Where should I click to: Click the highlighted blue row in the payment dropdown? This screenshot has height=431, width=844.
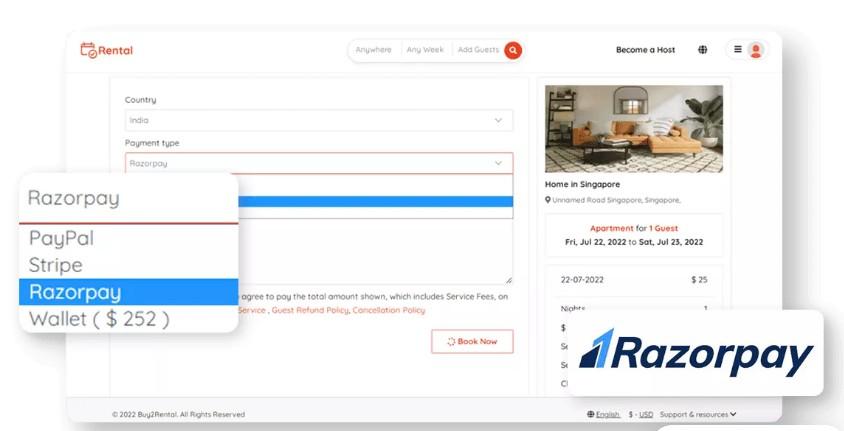[x=375, y=202]
